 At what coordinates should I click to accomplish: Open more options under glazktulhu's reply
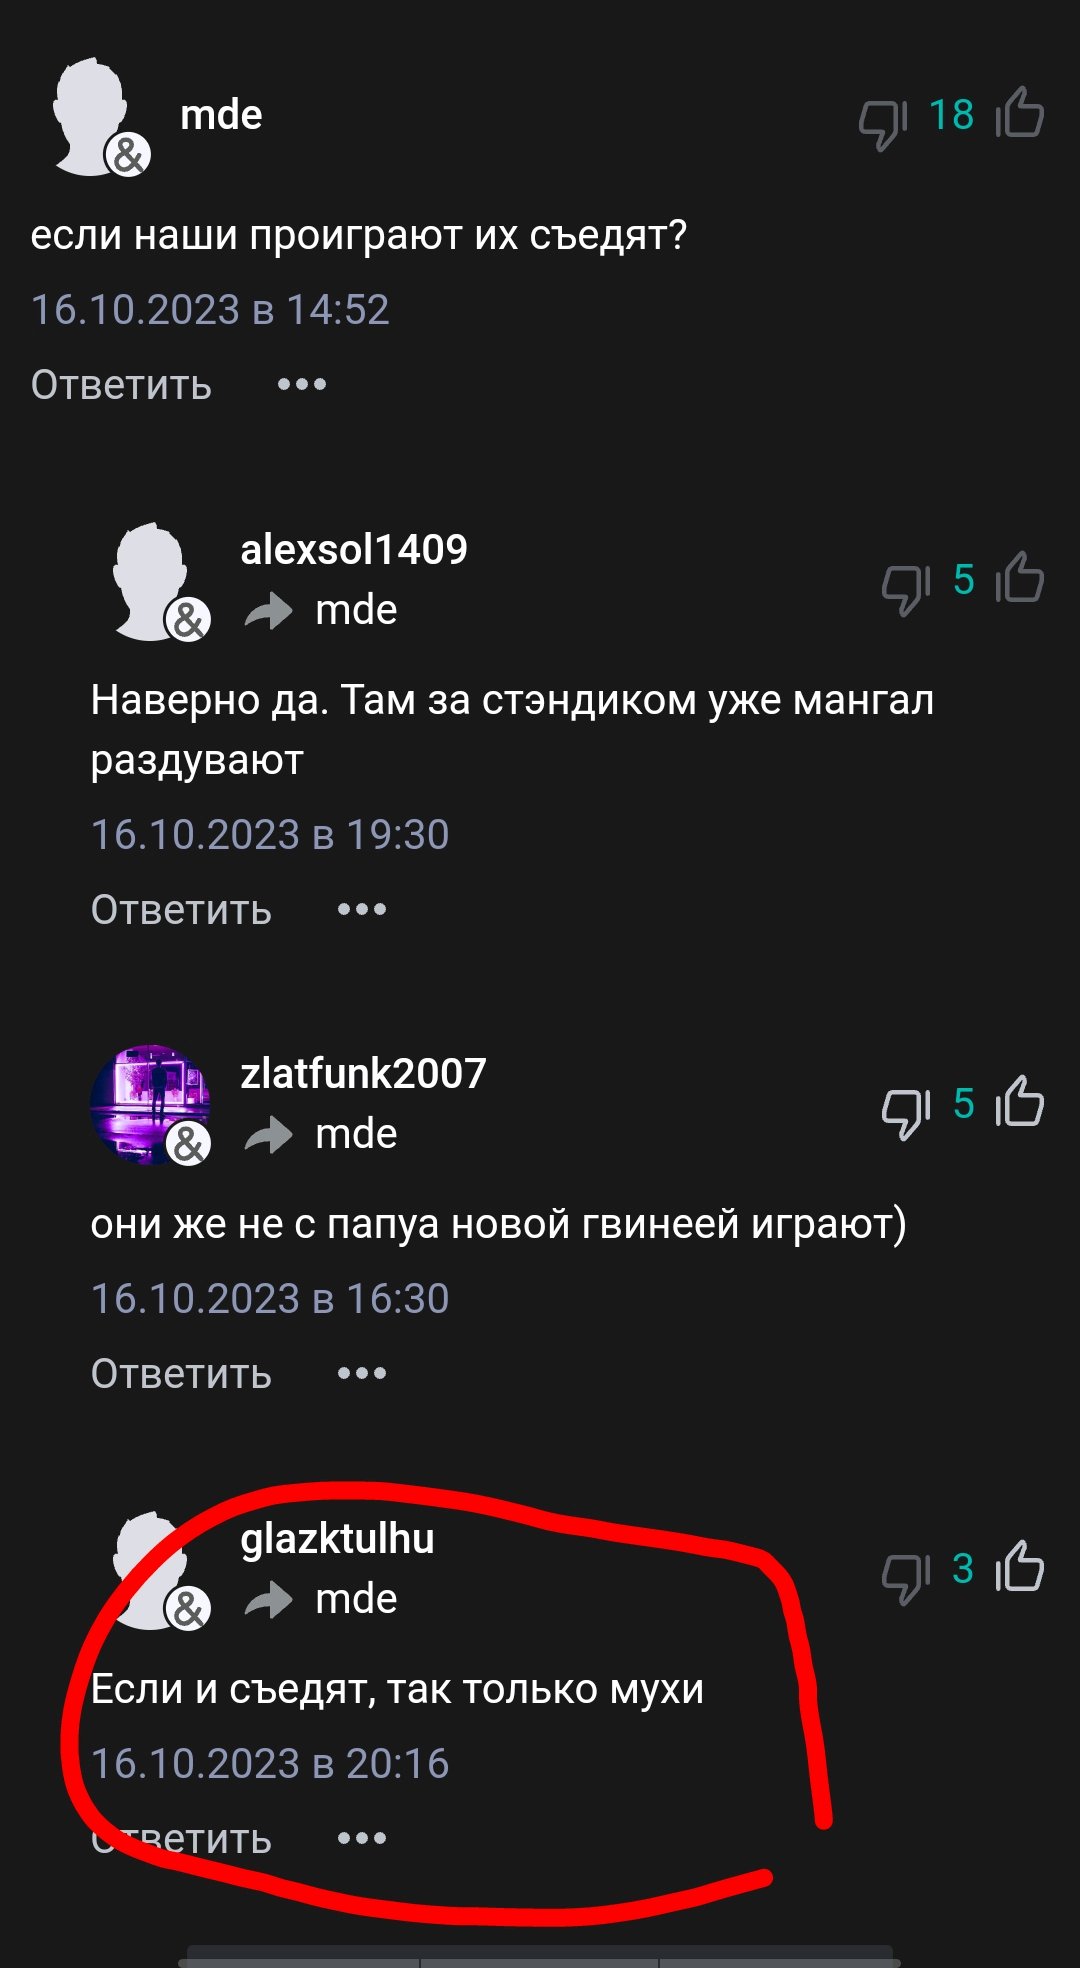[362, 1838]
